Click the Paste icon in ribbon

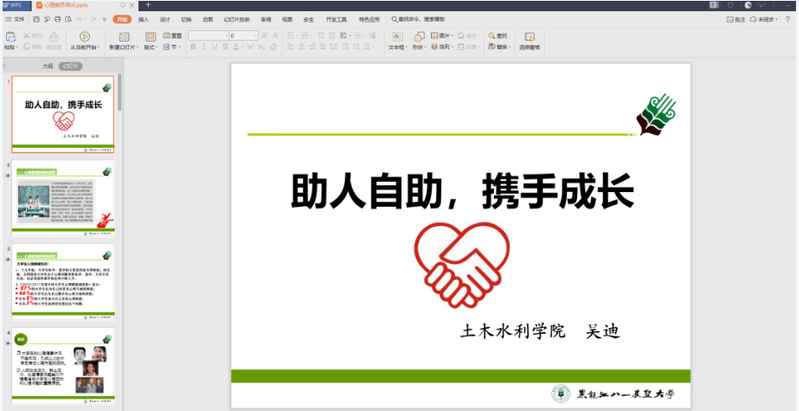[x=9, y=36]
